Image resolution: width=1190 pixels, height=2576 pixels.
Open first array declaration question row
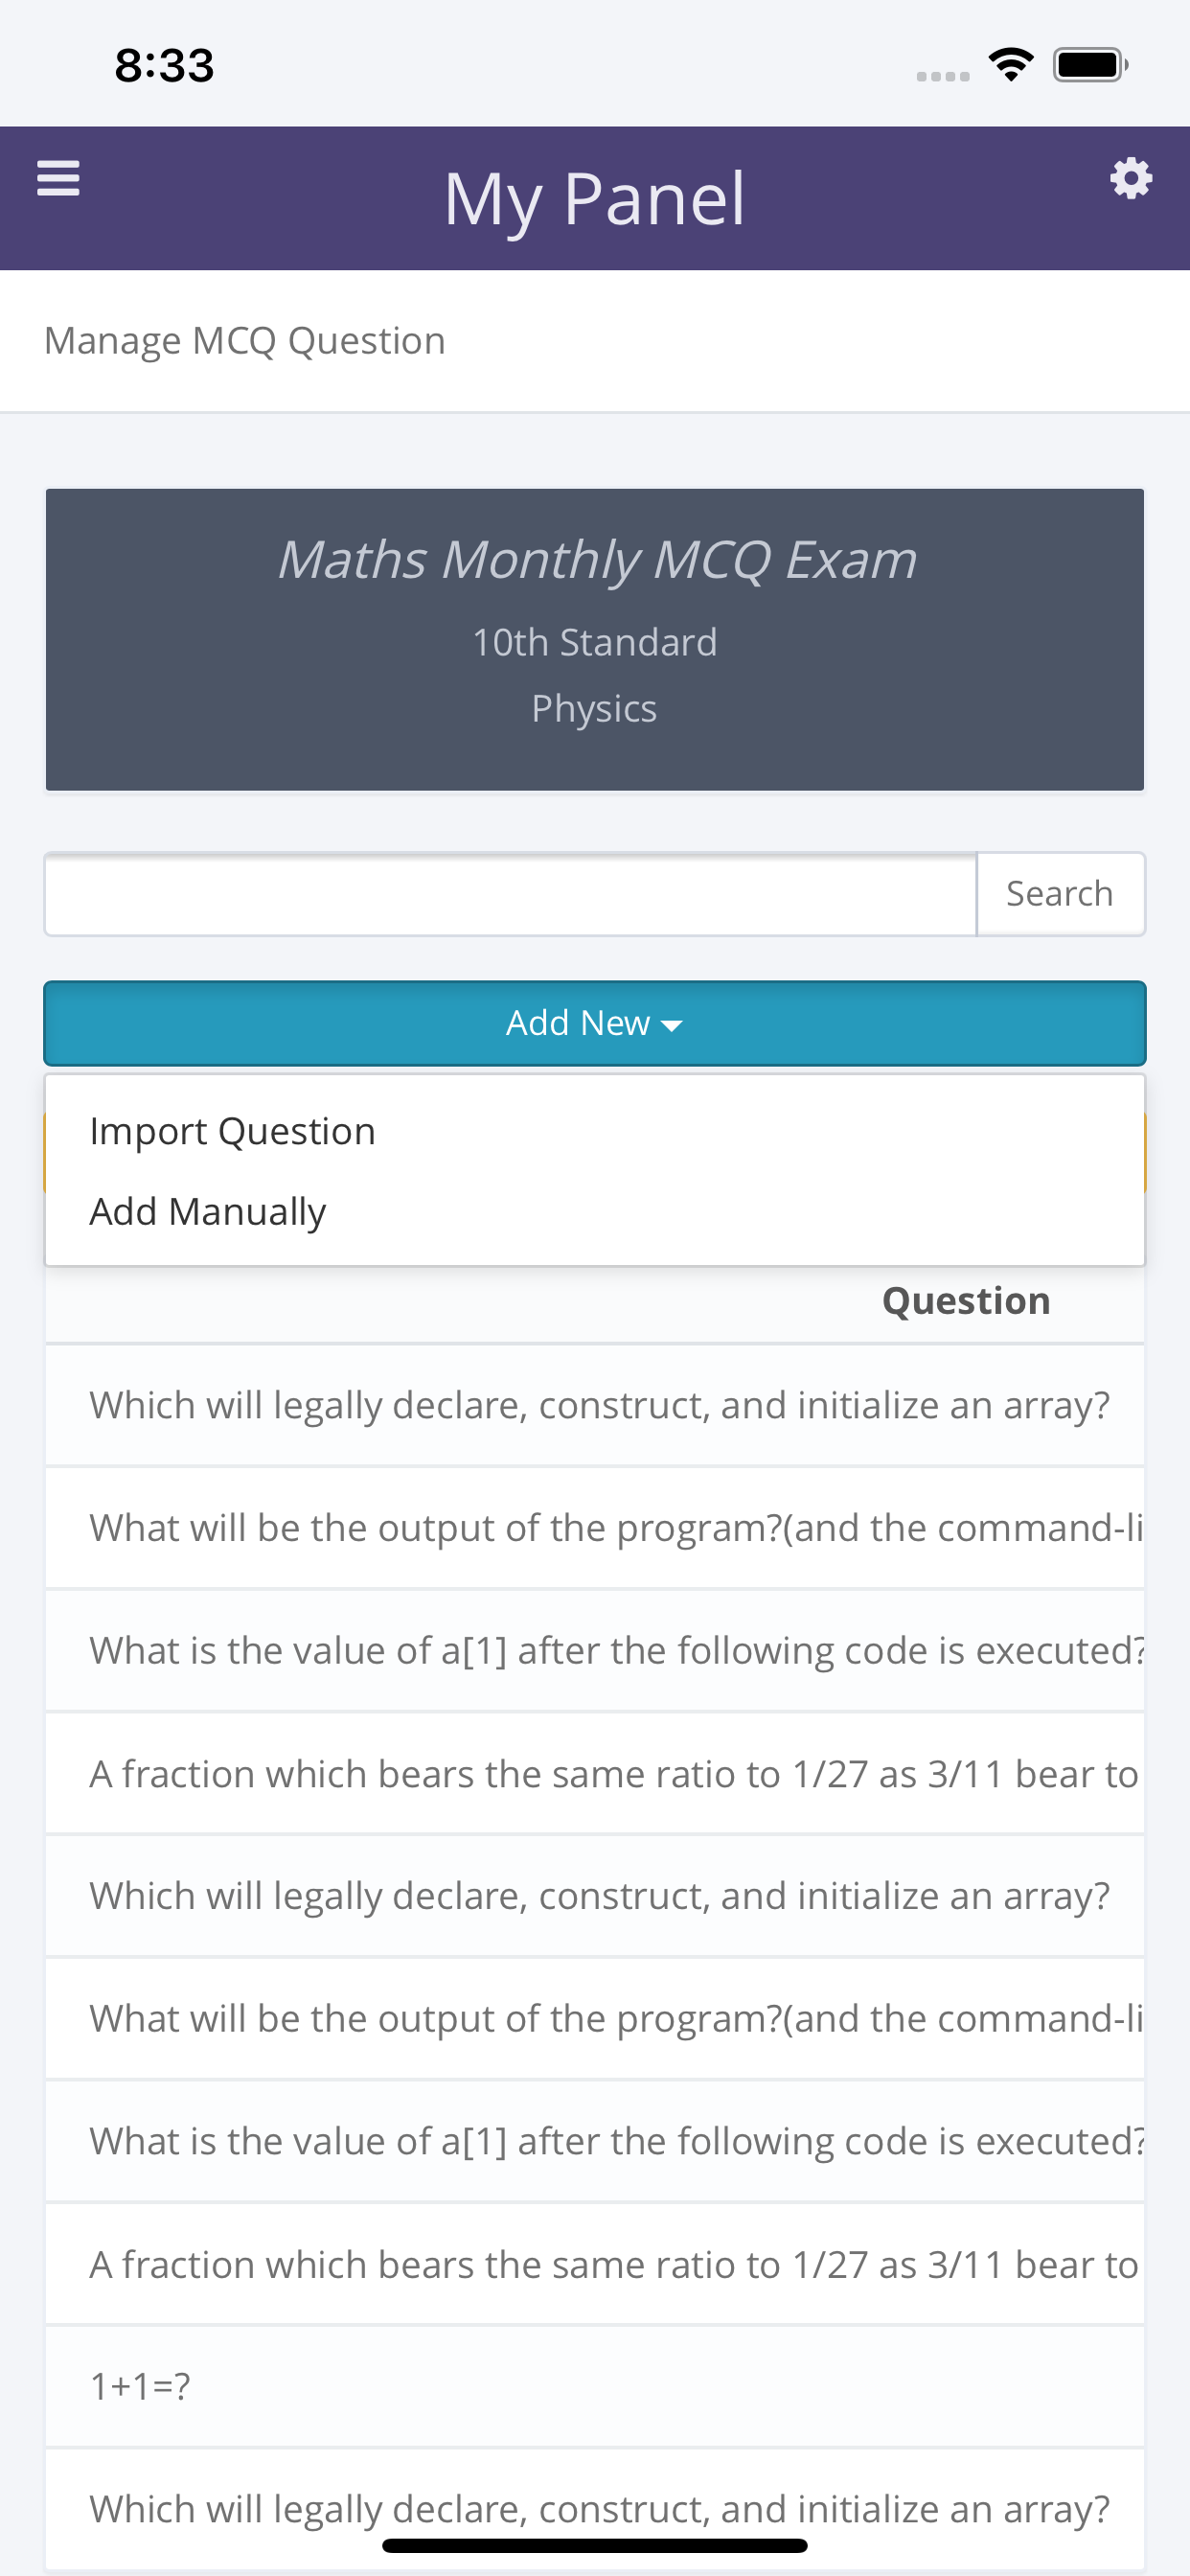(x=595, y=1405)
